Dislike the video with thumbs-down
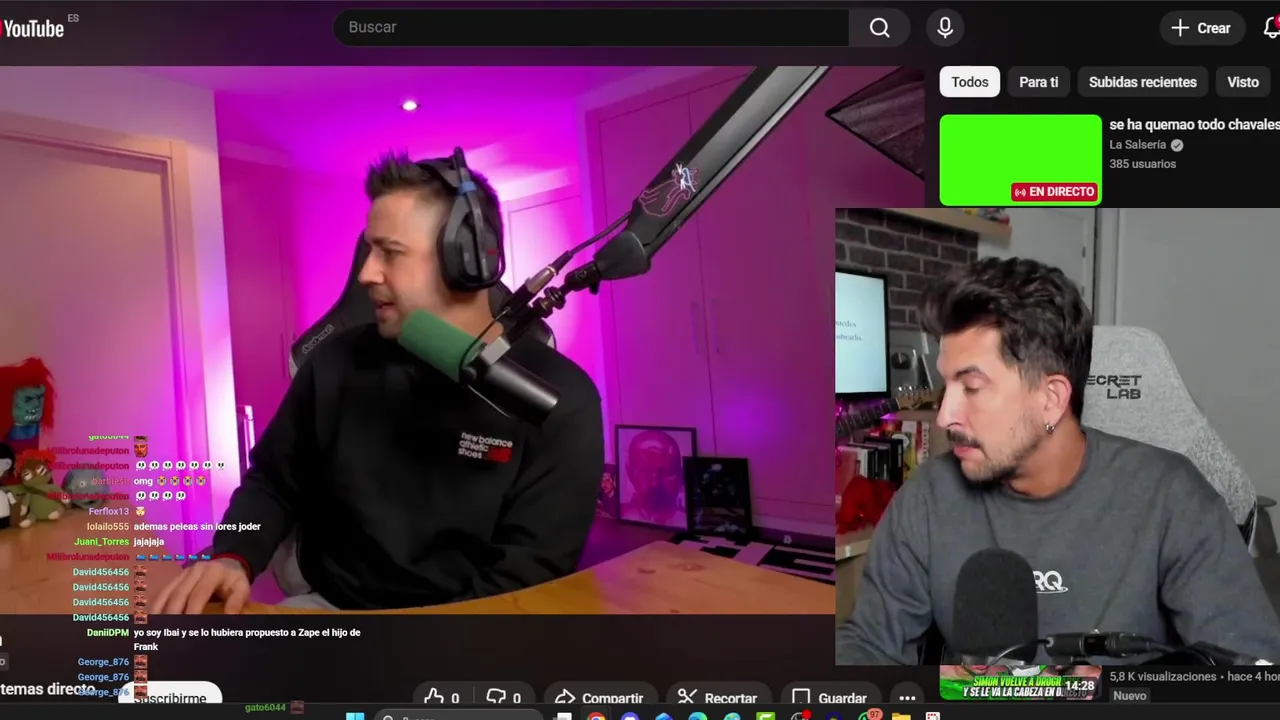Screen dimensions: 1280x720 [502, 698]
